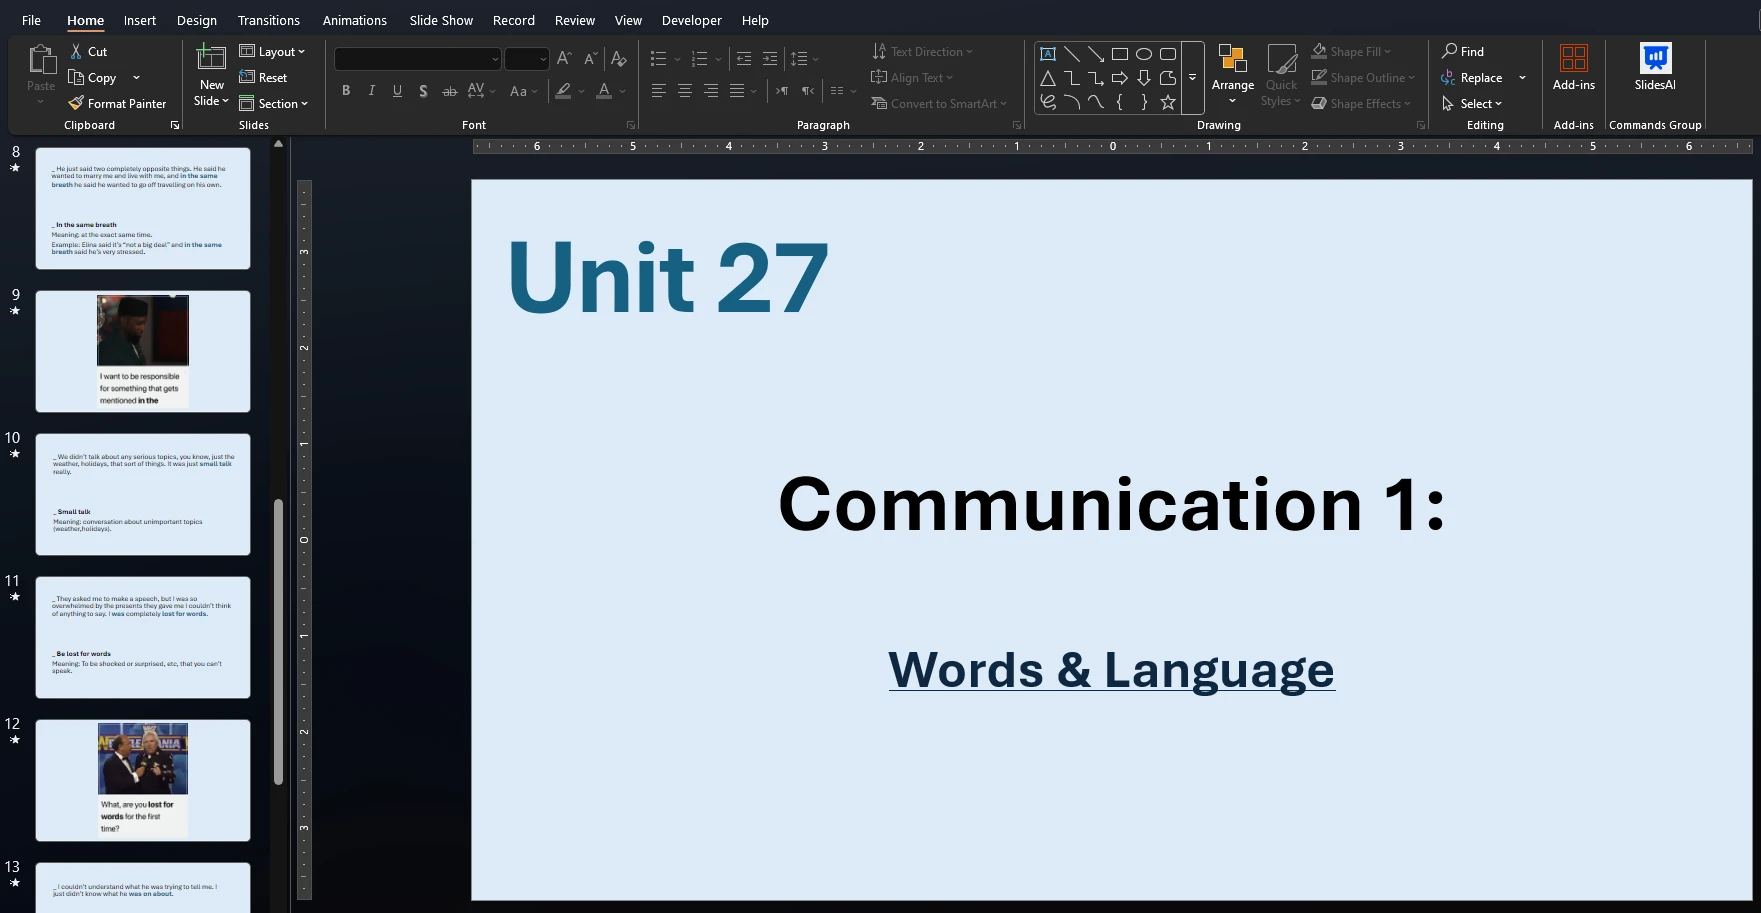
Task: Expand the Layout dropdown
Action: coord(273,52)
